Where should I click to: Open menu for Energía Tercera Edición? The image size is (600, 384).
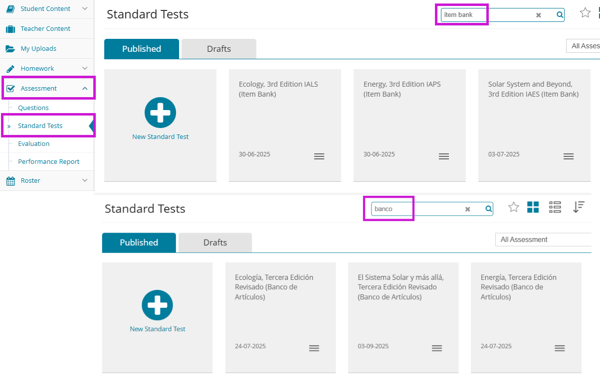click(x=560, y=348)
